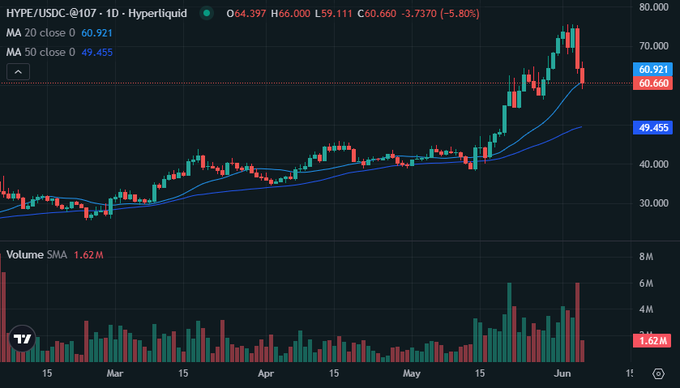Click the Jun label on time axis
The width and height of the screenshot is (680, 388).
pyautogui.click(x=562, y=373)
